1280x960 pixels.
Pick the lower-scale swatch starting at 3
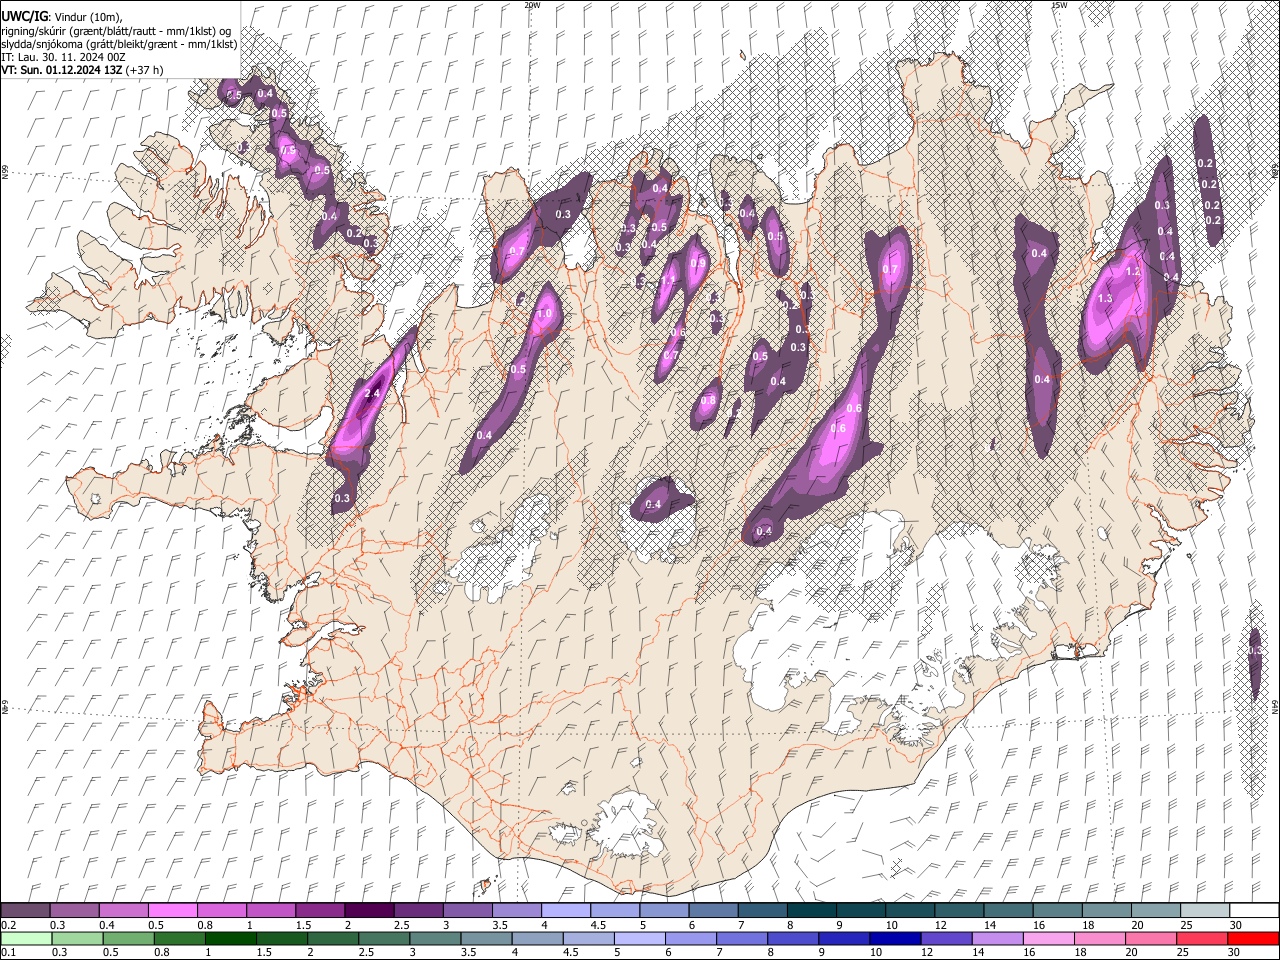click(435, 938)
